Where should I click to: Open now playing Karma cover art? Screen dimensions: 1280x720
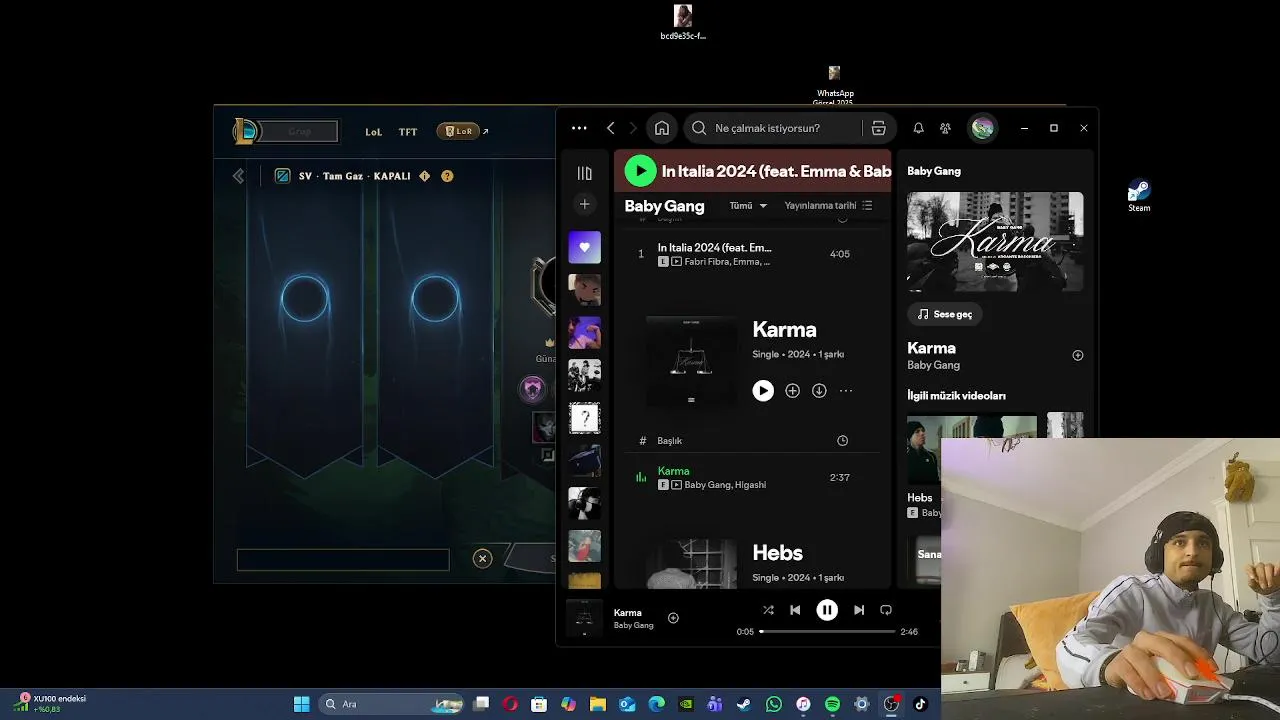coord(584,618)
